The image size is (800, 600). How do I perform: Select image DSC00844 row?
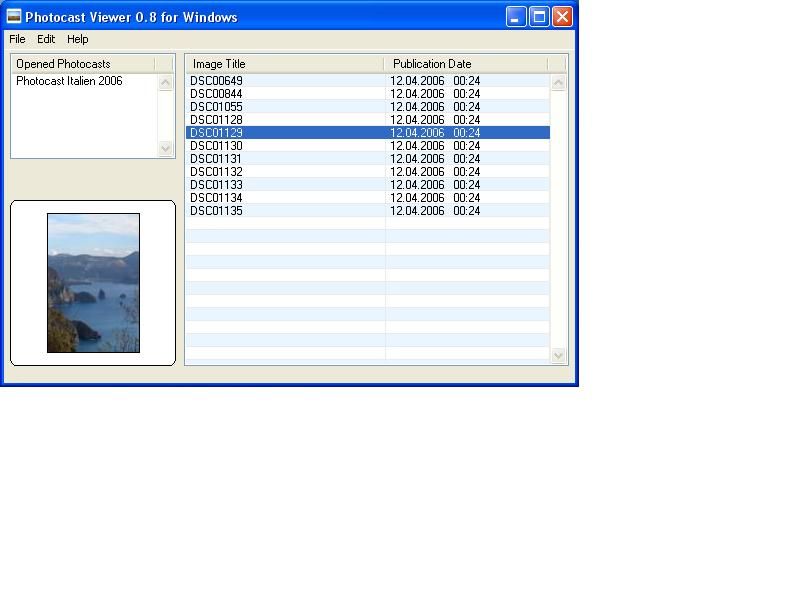coord(216,94)
